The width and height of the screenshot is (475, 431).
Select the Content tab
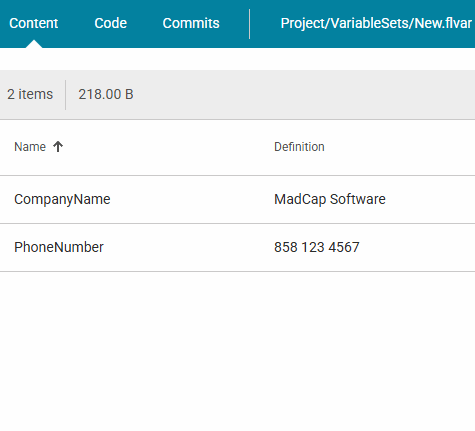34,23
